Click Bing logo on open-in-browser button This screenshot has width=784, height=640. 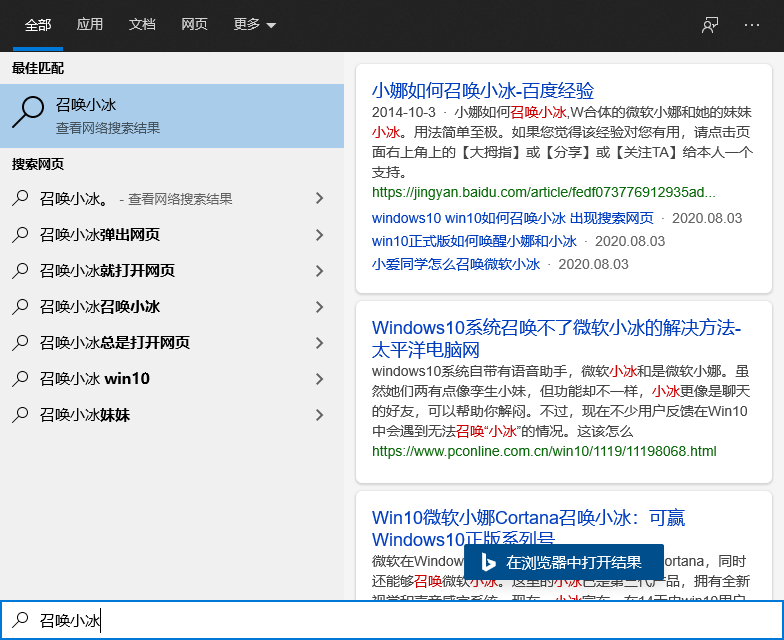click(488, 562)
